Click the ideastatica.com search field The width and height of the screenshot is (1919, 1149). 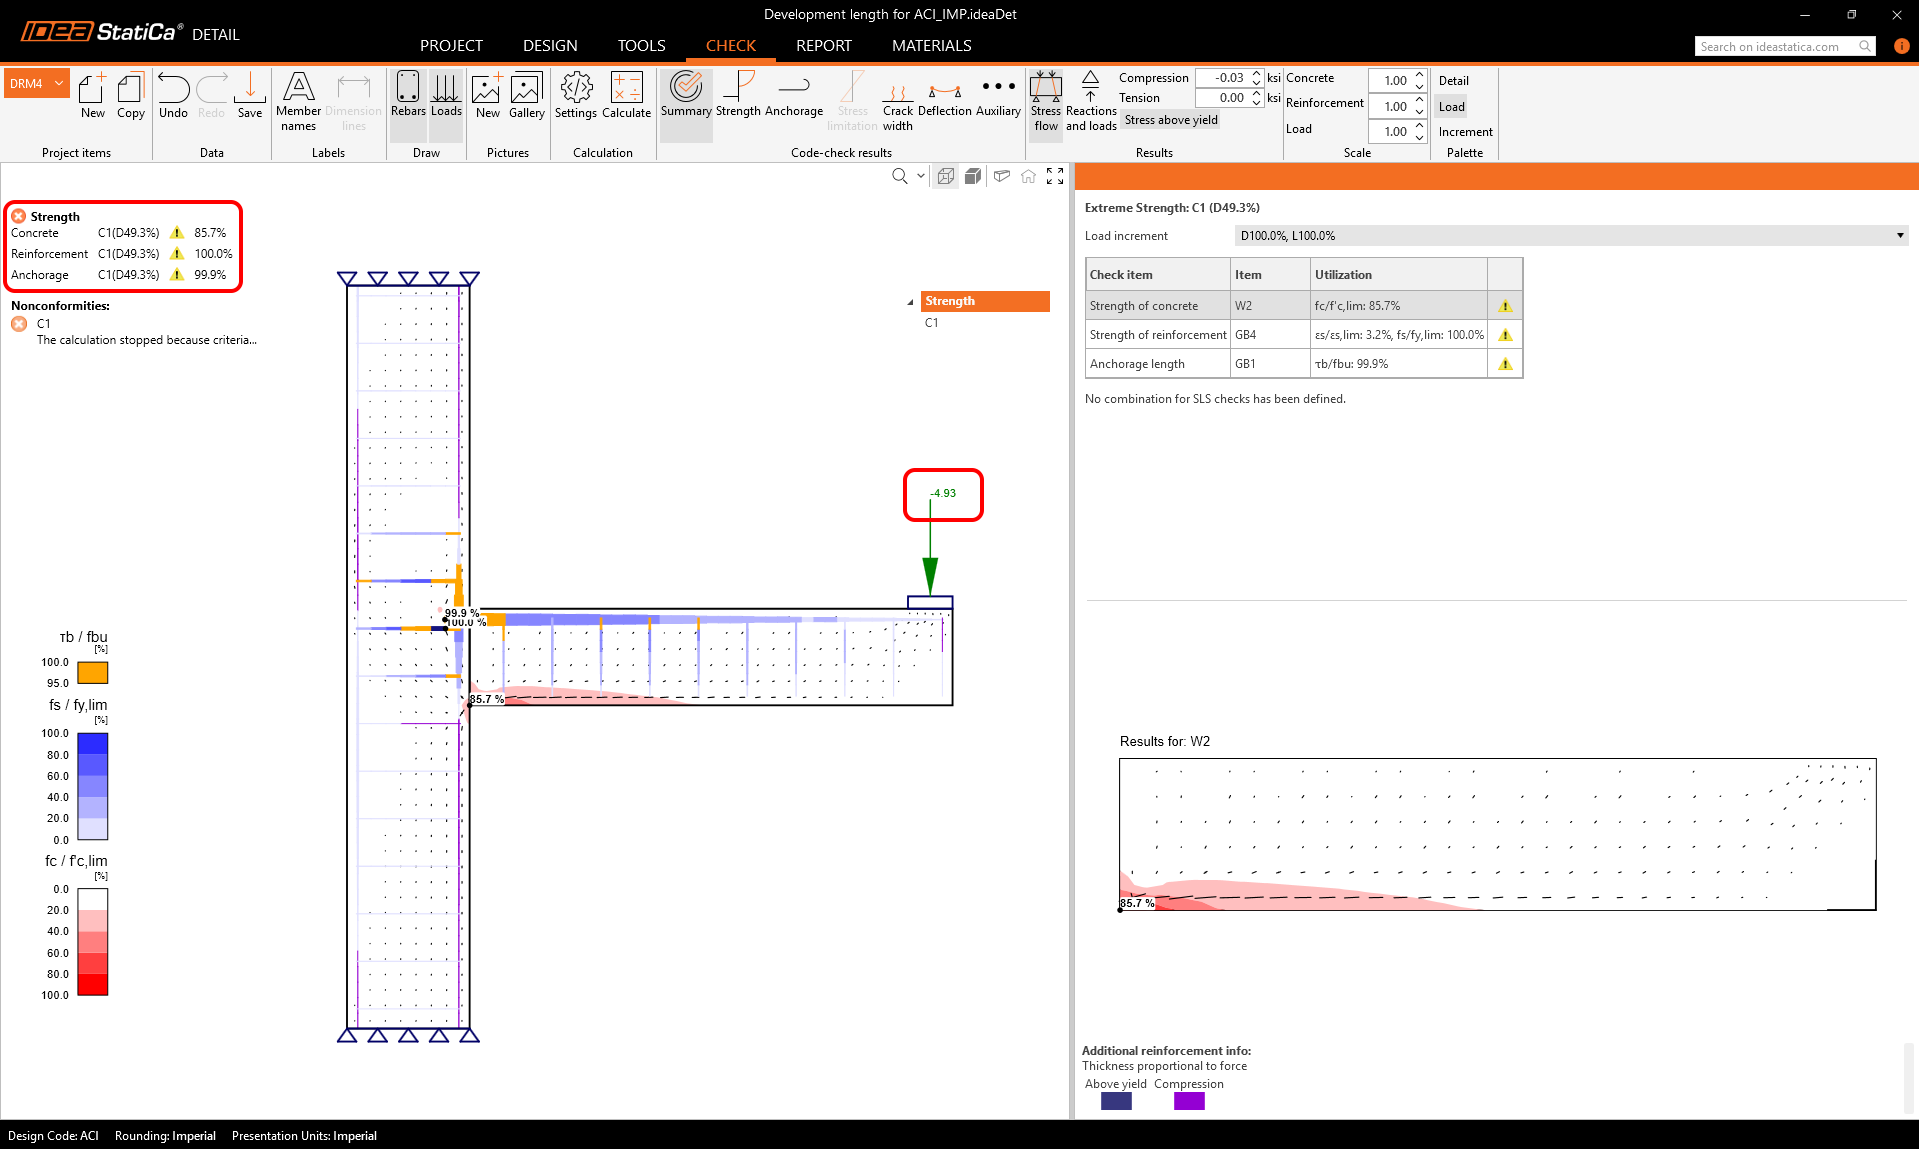(x=1775, y=46)
